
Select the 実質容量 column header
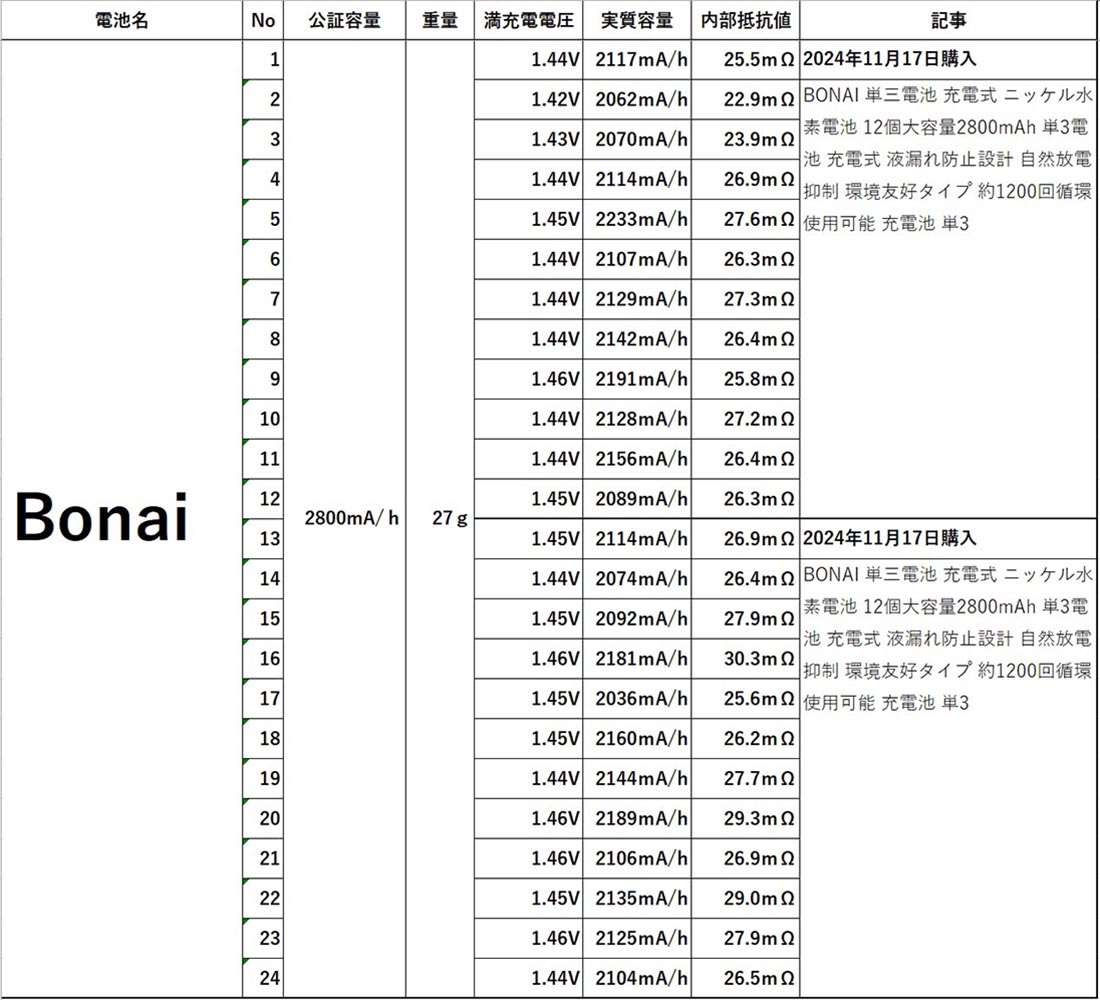(x=637, y=20)
